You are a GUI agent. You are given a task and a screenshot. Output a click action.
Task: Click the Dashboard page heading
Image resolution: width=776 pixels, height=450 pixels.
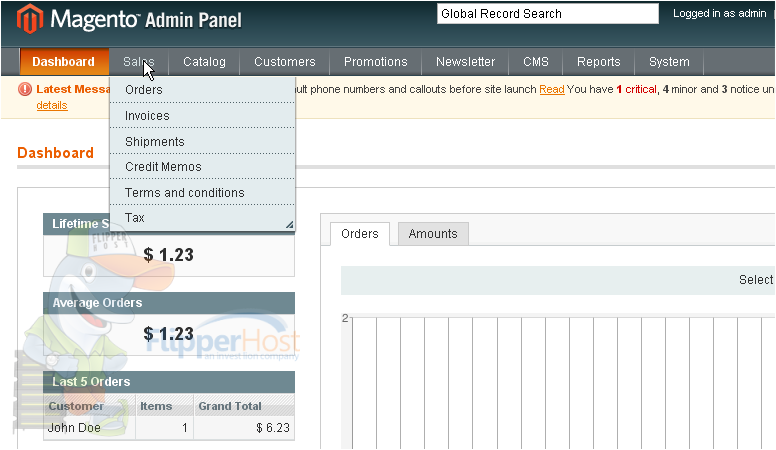point(55,153)
